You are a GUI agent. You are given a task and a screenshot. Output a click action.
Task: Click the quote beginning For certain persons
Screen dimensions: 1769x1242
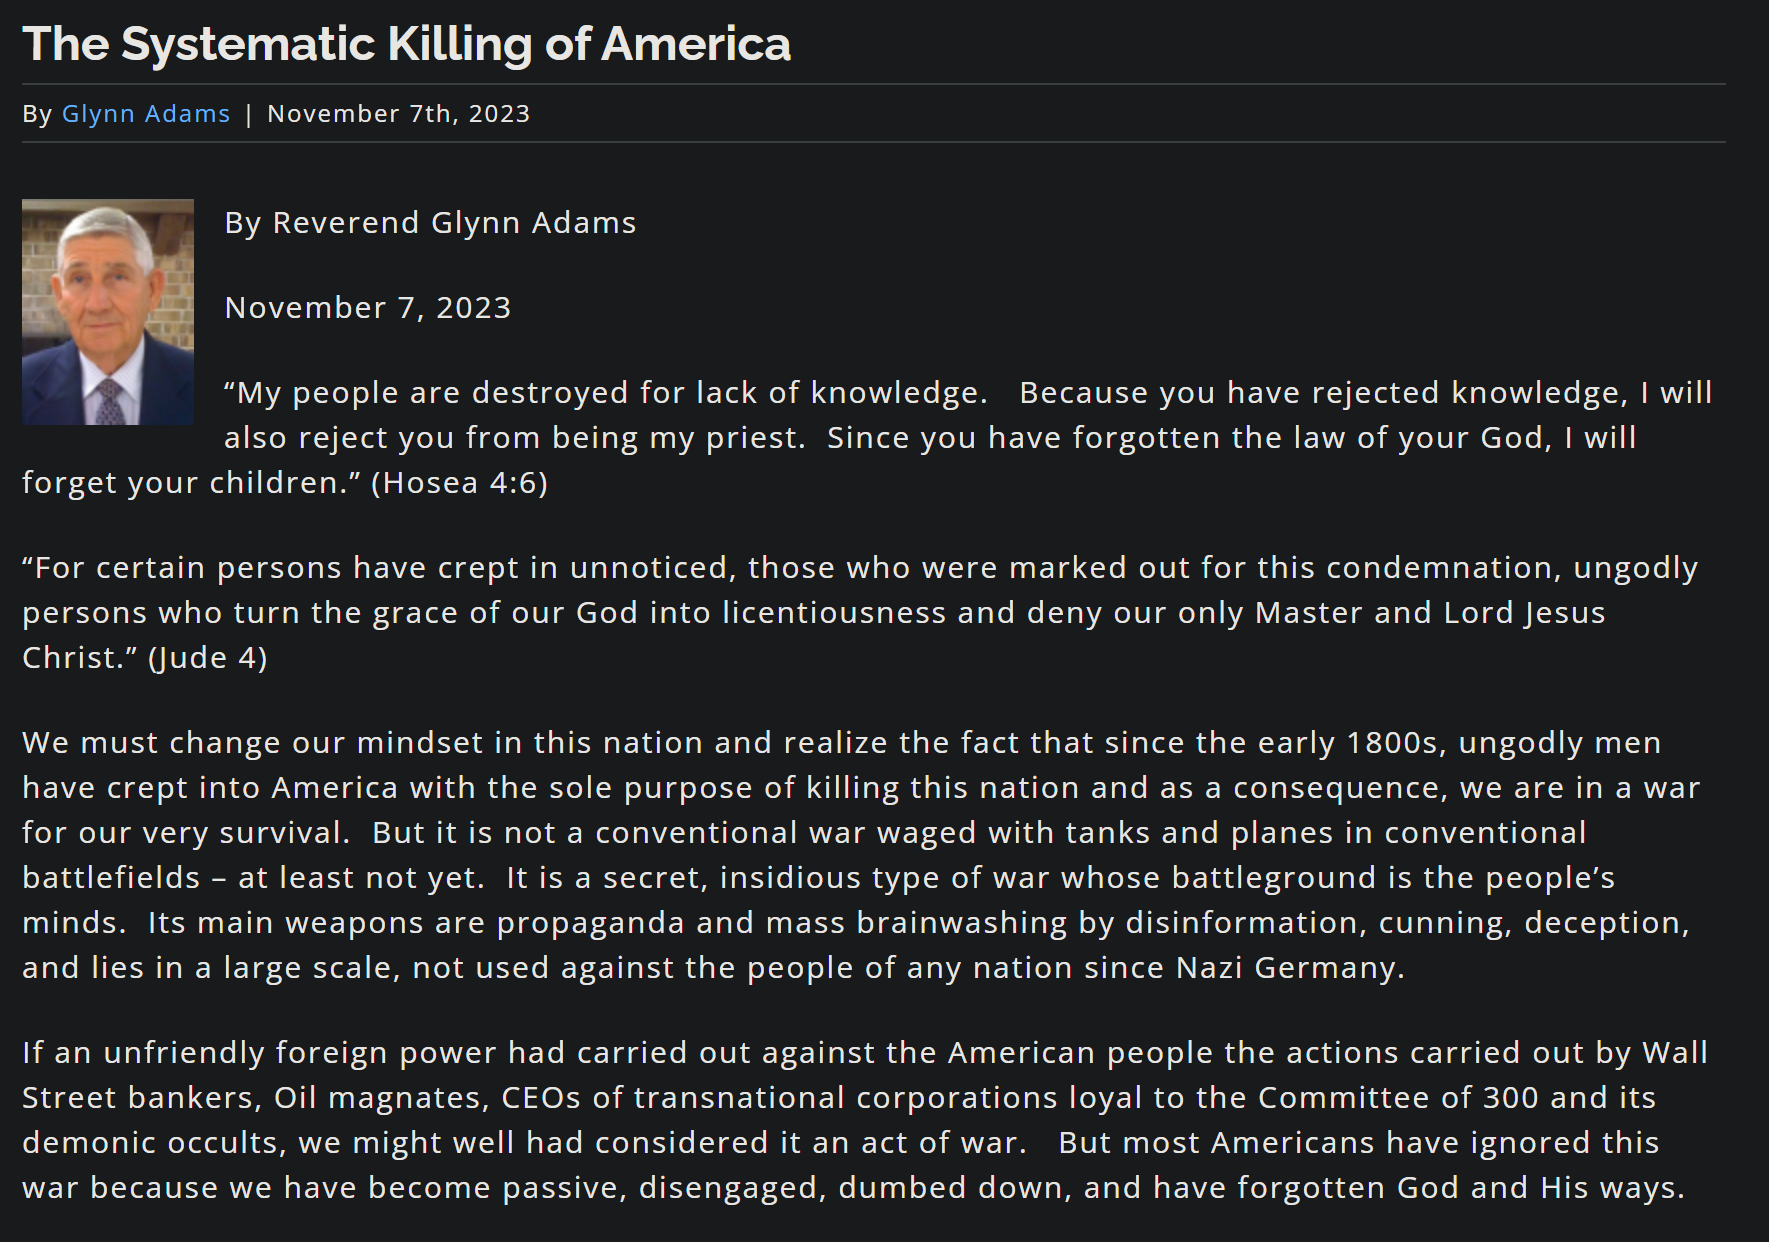pos(860,612)
